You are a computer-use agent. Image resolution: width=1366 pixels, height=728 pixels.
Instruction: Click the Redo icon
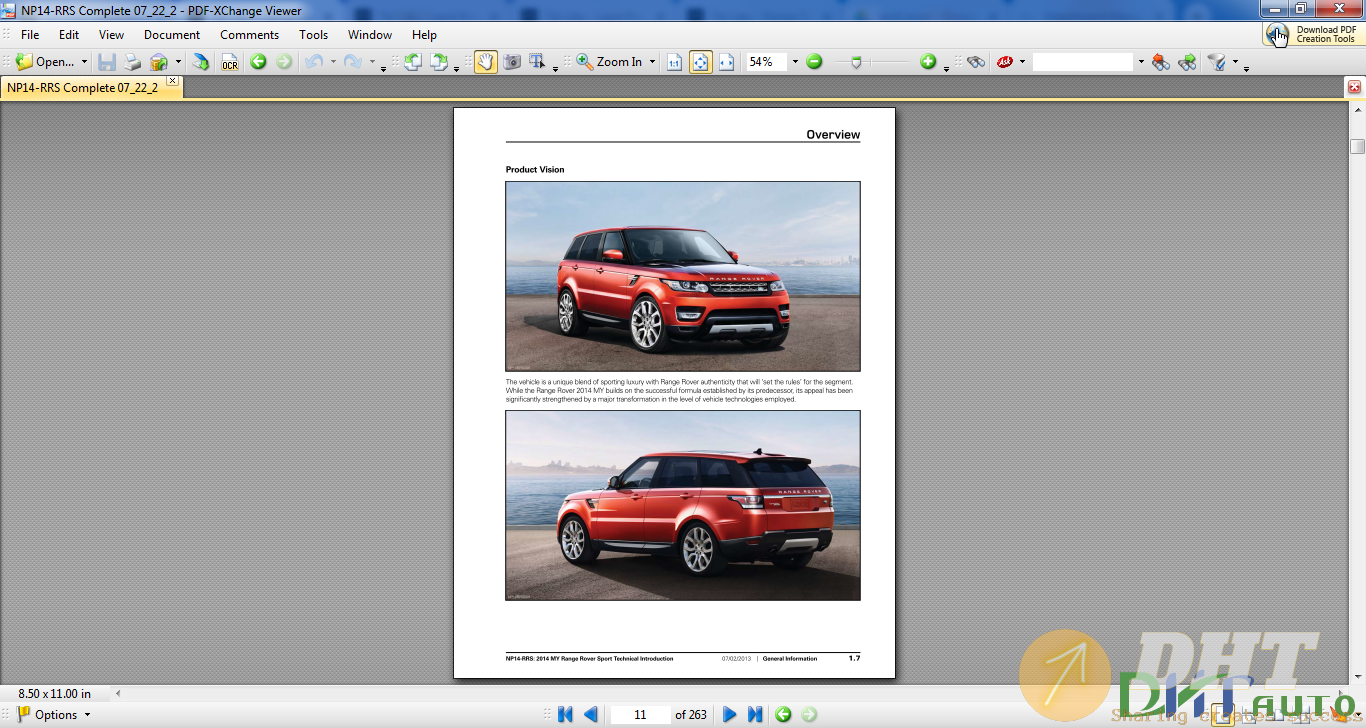353,62
